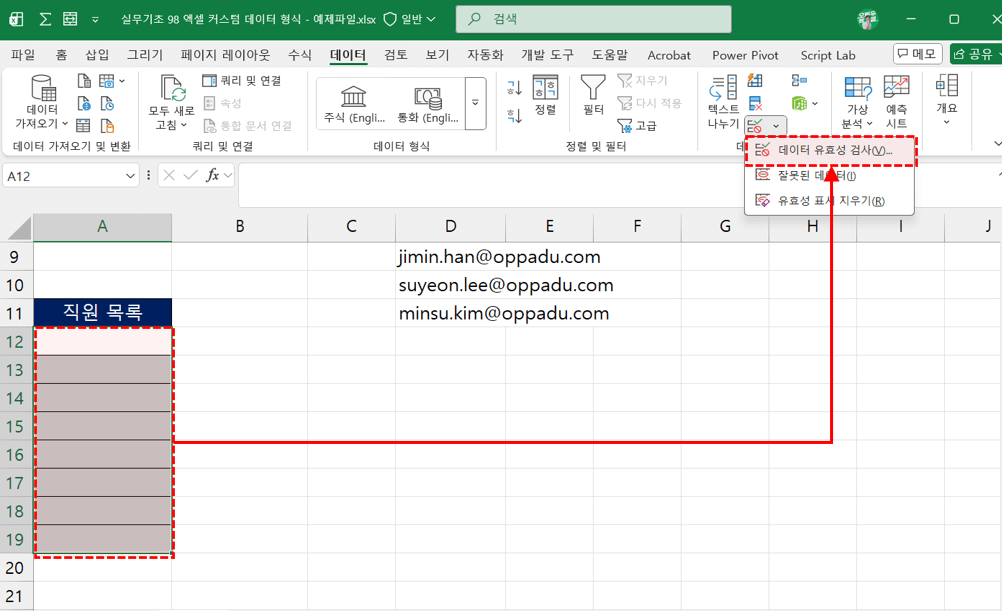Select cell B11 in the worksheet
Image resolution: width=1002 pixels, height=611 pixels.
[240, 313]
